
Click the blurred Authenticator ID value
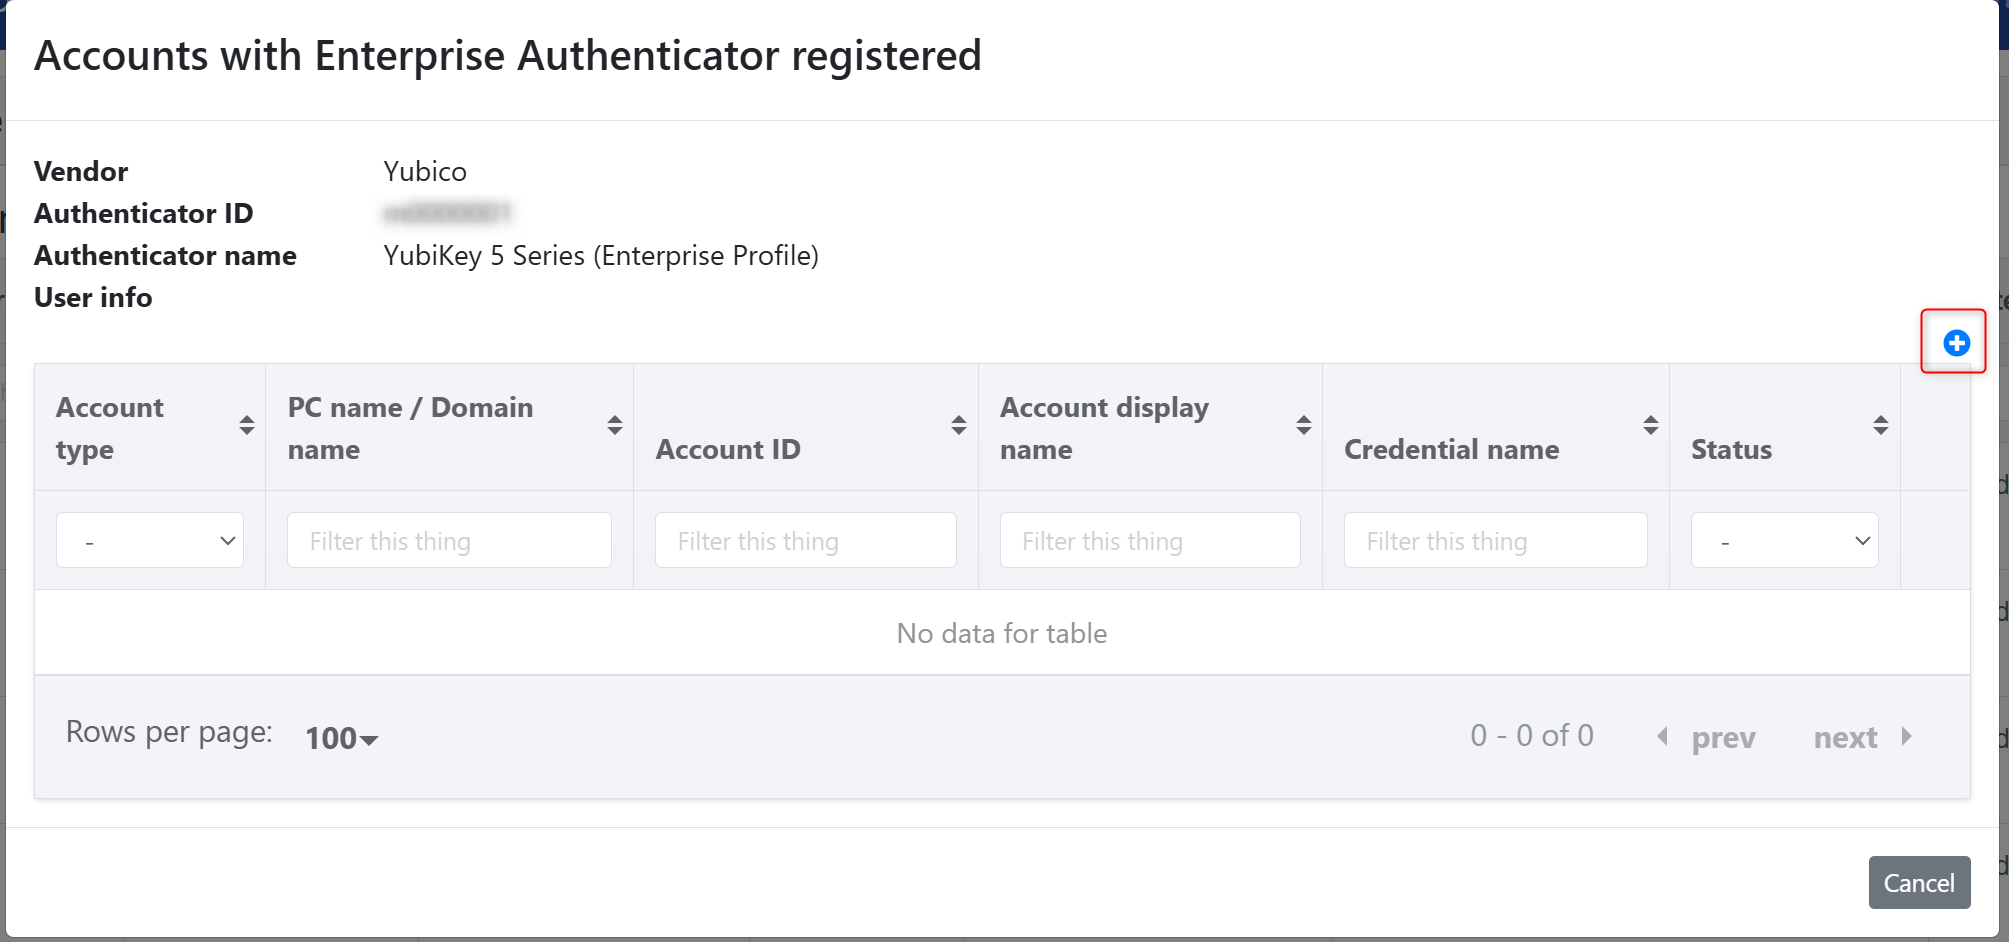pyautogui.click(x=447, y=213)
